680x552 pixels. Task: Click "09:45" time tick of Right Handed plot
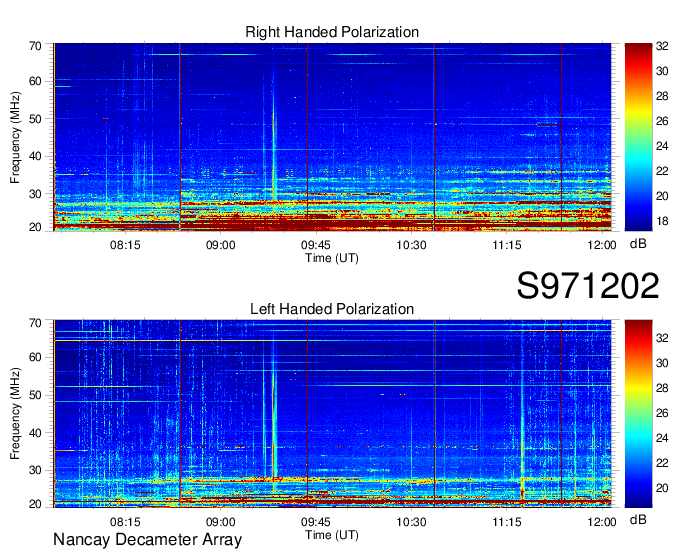[316, 245]
